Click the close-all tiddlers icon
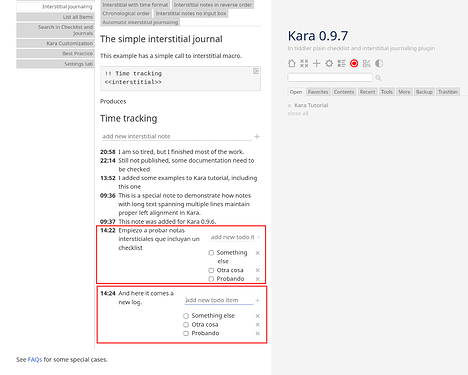Screen dimensions: 468x375 click(x=304, y=63)
